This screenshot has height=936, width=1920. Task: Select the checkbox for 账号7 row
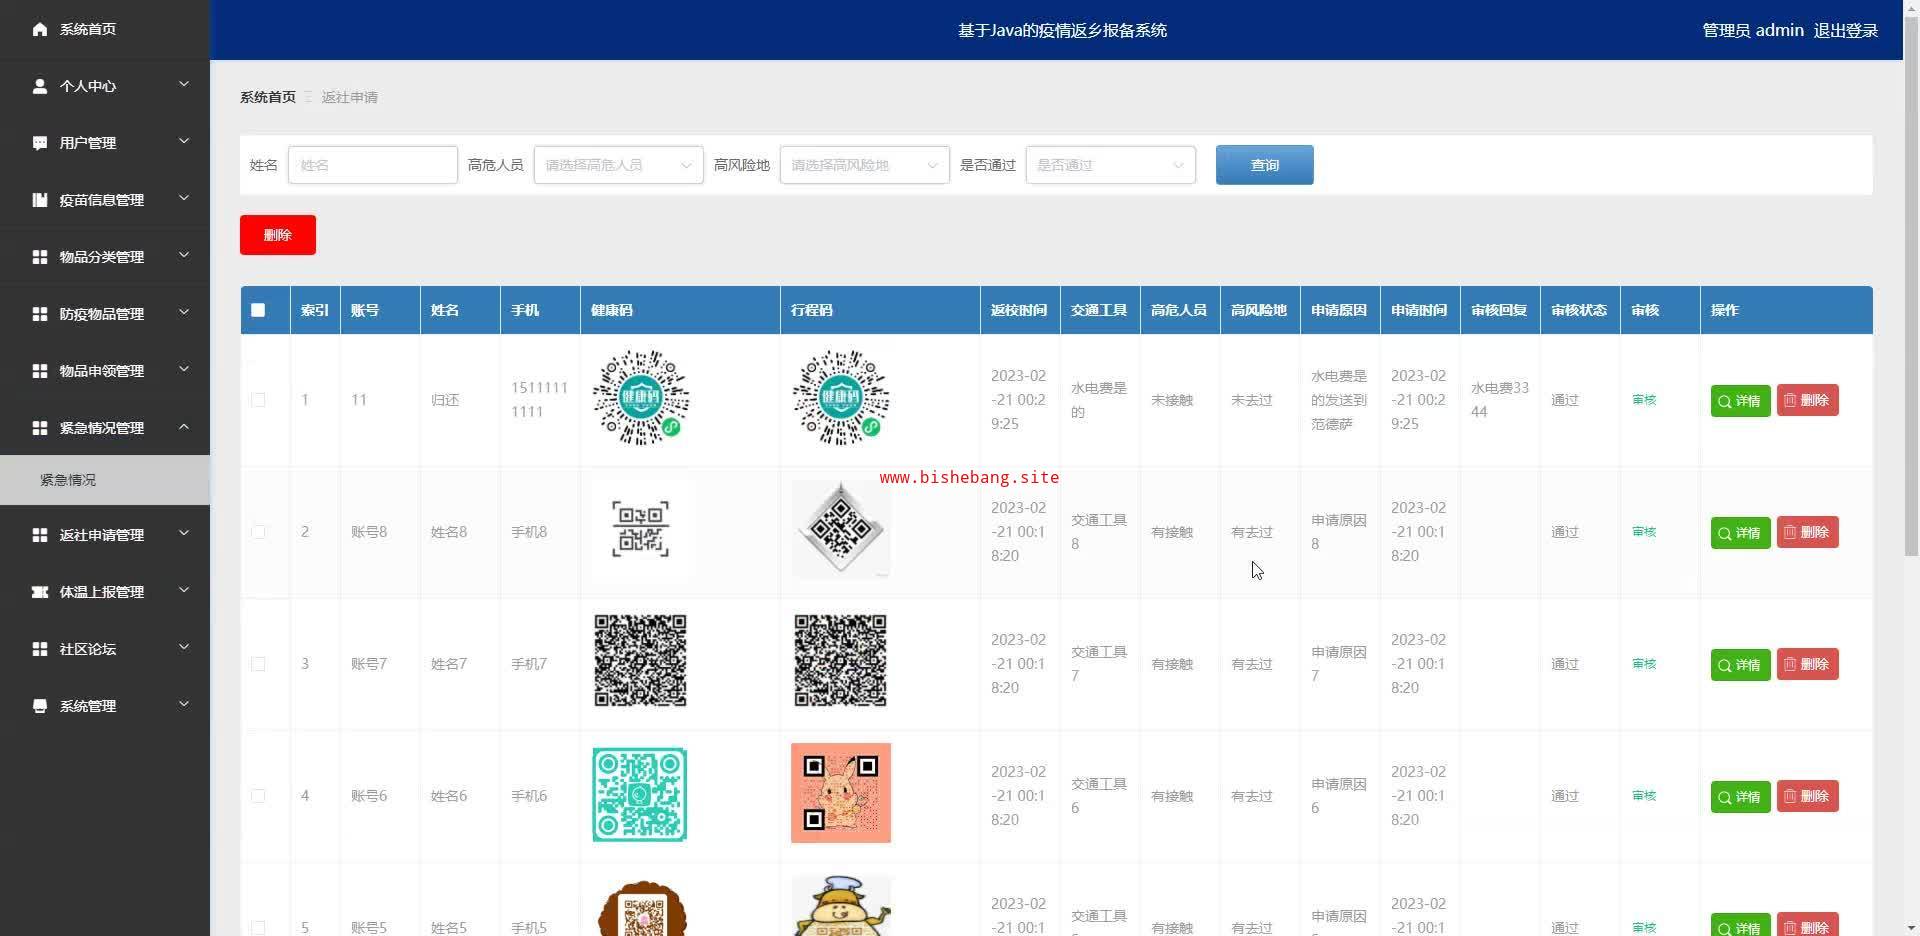point(258,664)
